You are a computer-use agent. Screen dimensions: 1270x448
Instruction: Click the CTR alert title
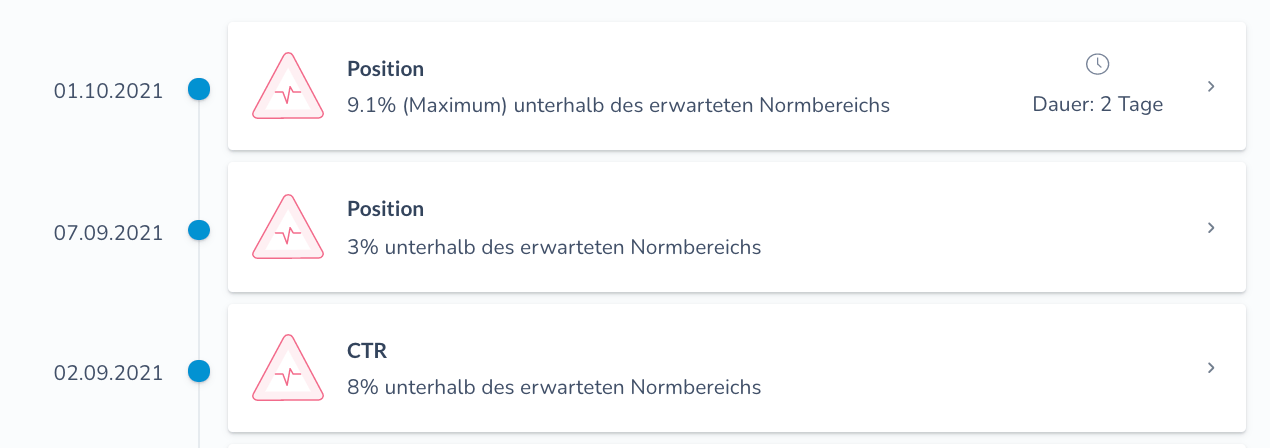[367, 351]
